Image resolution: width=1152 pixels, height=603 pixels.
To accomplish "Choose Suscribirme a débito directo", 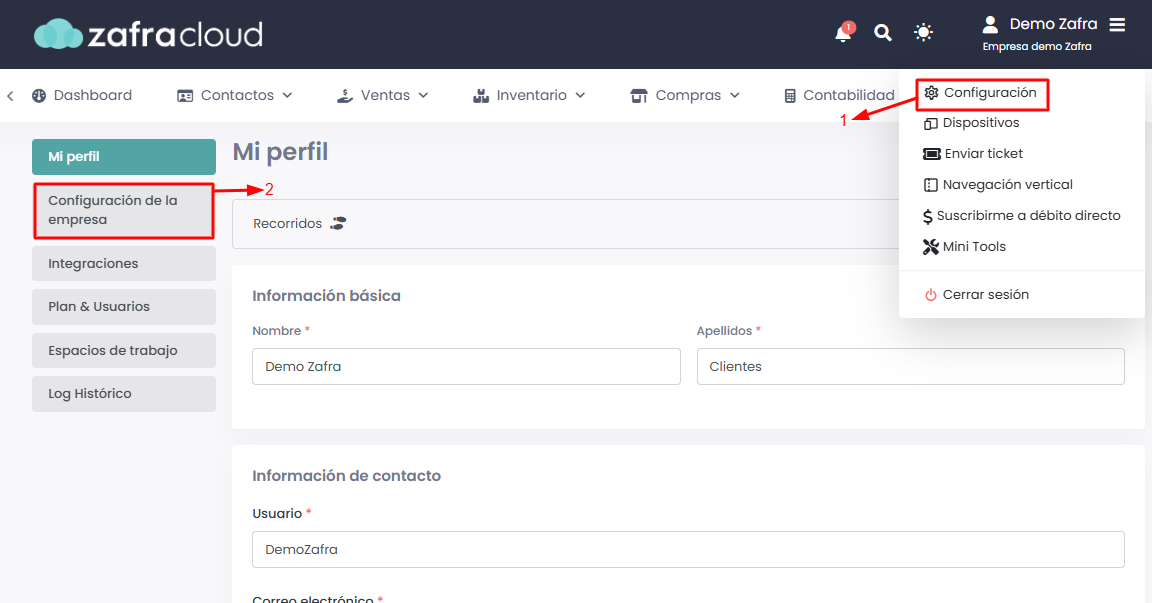I will [x=1021, y=216].
